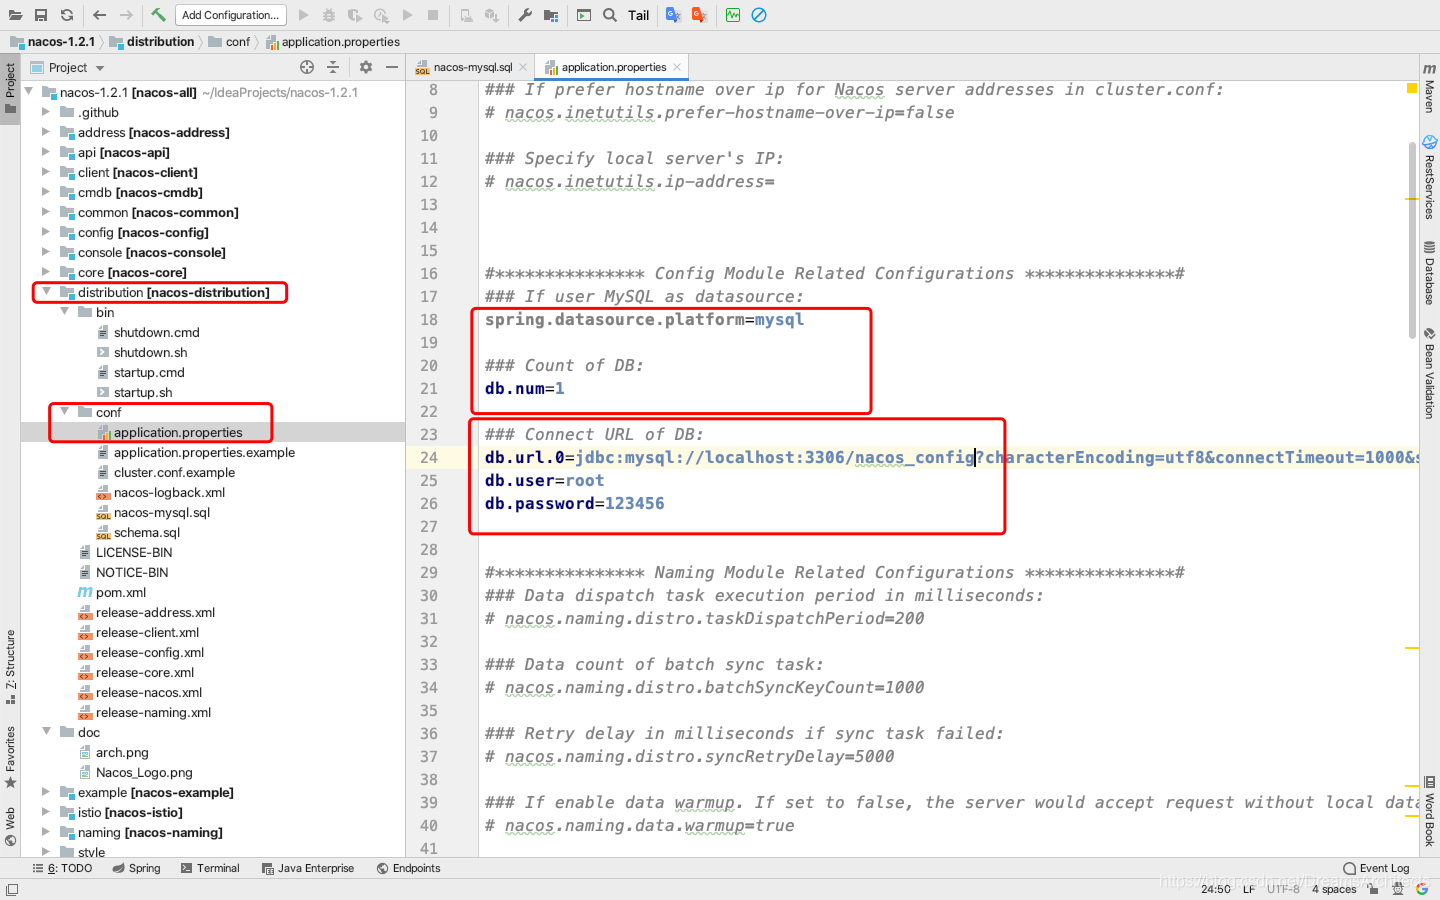Navigate back with the left arrow

coord(99,15)
